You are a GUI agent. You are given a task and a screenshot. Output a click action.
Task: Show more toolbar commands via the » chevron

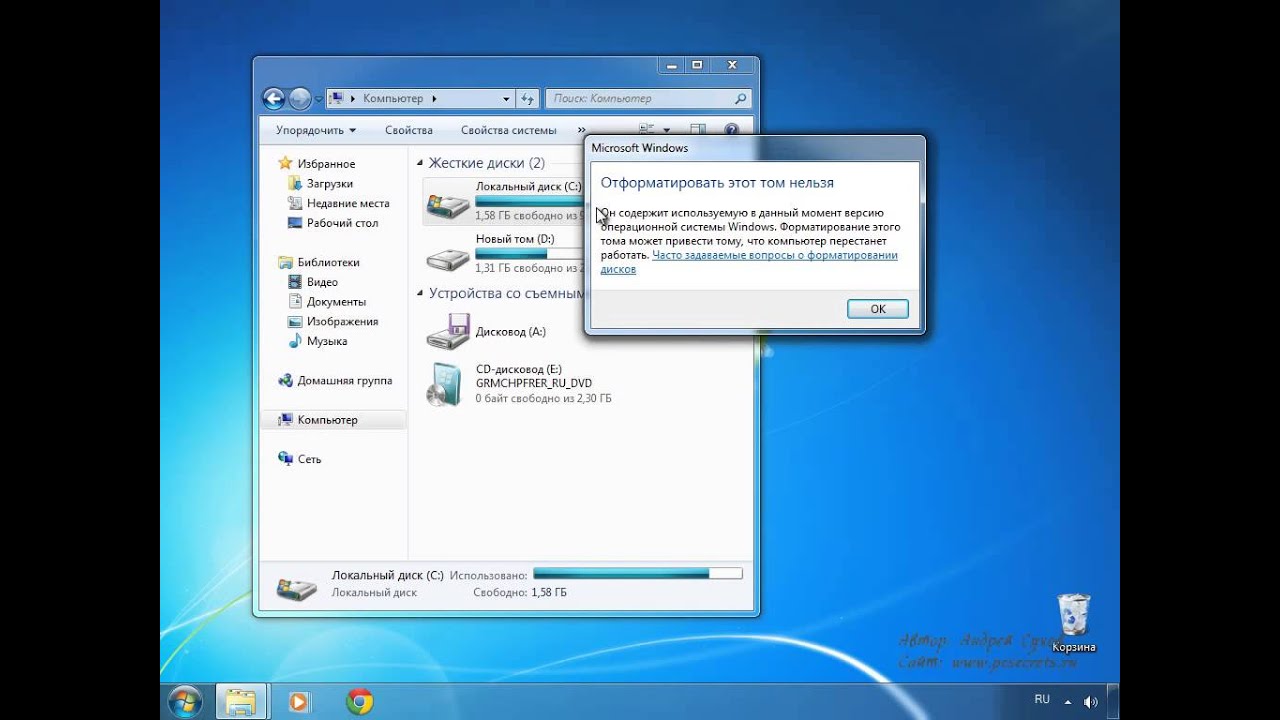(x=581, y=130)
